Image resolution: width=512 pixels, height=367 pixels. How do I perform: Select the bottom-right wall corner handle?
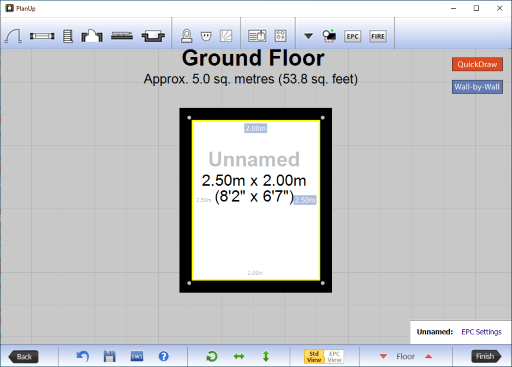[323, 283]
